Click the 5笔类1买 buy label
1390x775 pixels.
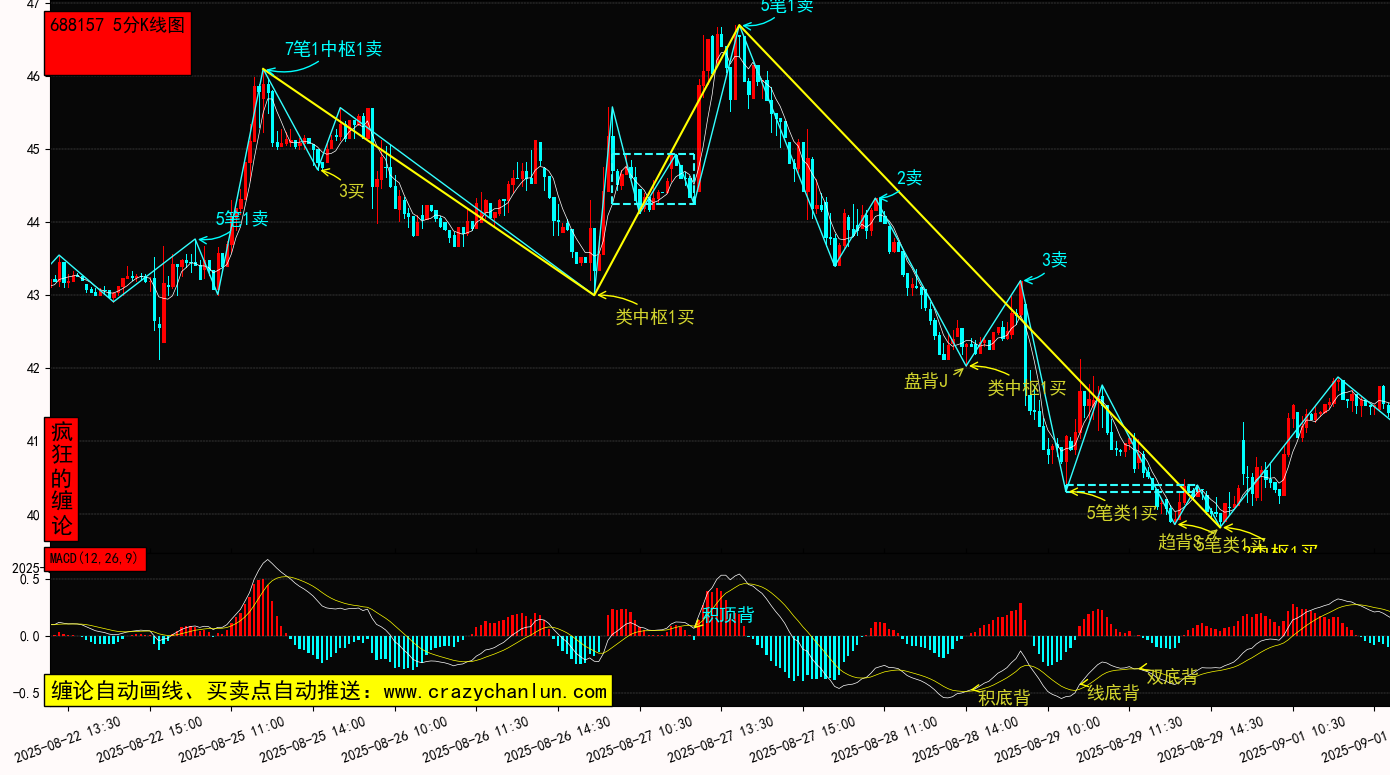(x=1122, y=513)
